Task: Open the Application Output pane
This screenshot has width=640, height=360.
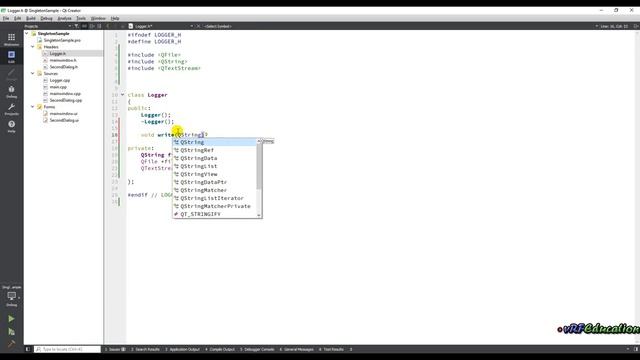Action: (x=182, y=349)
